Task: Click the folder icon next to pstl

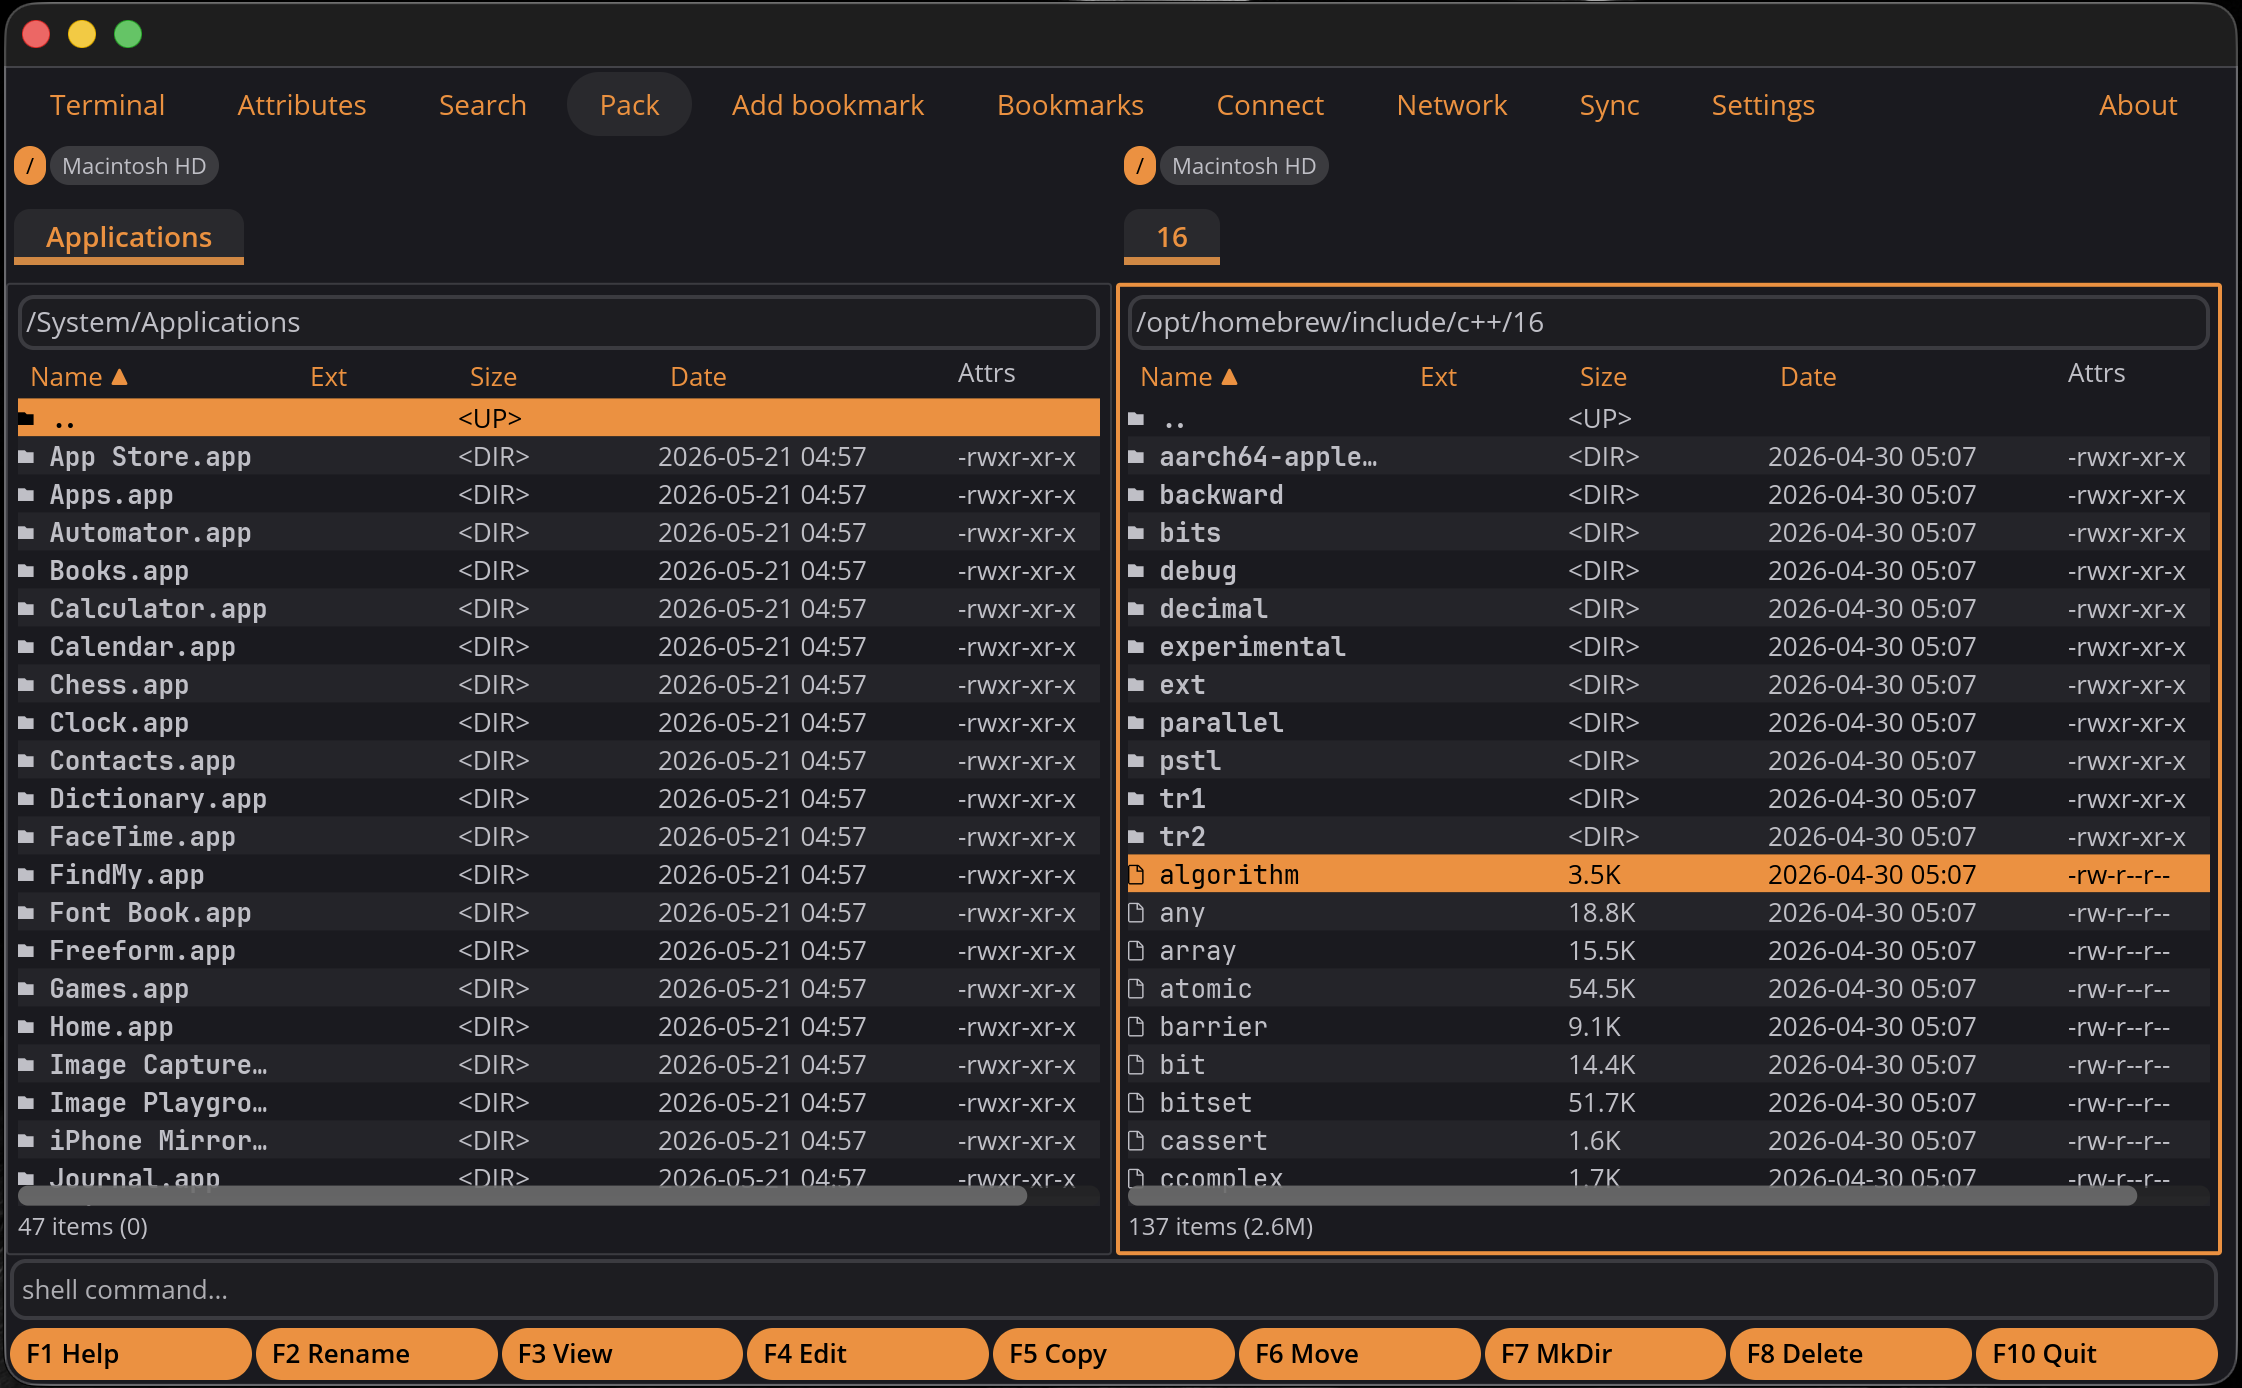Action: (1137, 761)
